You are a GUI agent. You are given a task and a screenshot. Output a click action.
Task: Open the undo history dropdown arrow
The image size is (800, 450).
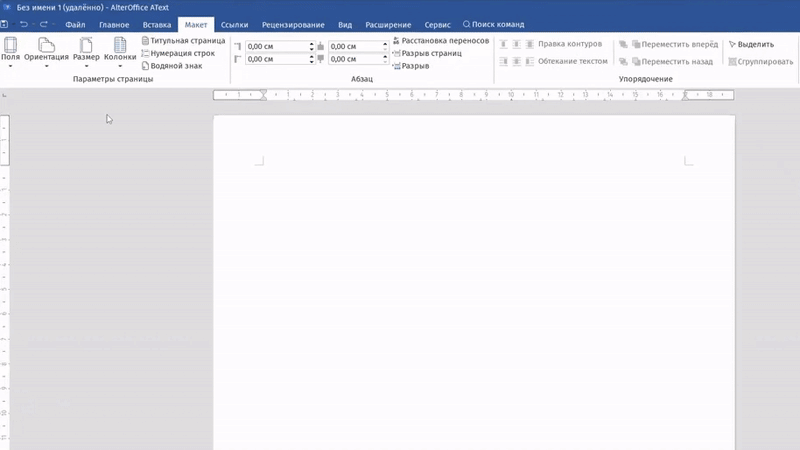tap(33, 24)
